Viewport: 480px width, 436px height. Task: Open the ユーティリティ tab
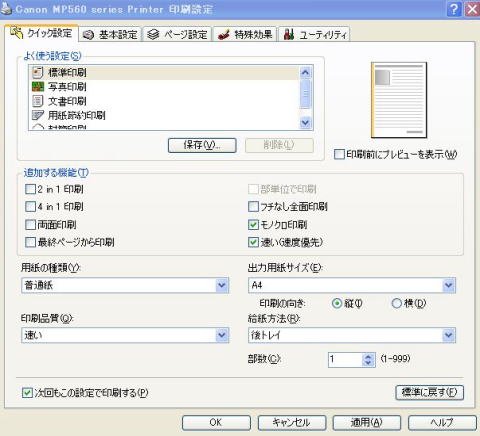314,34
